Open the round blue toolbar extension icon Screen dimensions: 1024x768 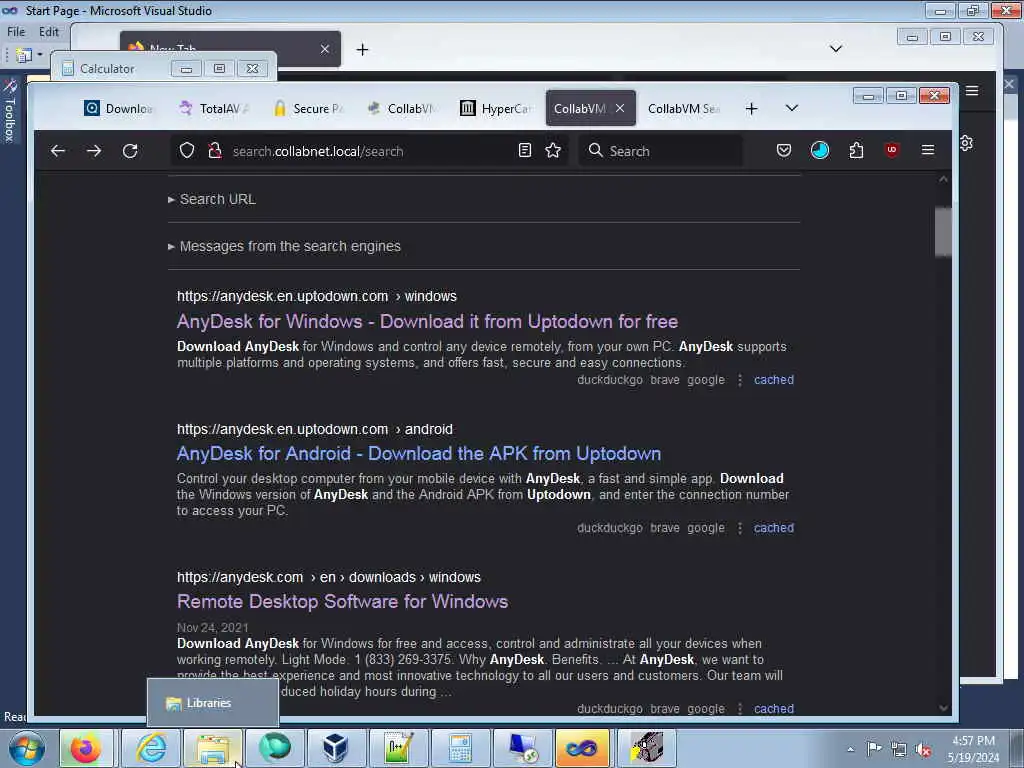820,151
